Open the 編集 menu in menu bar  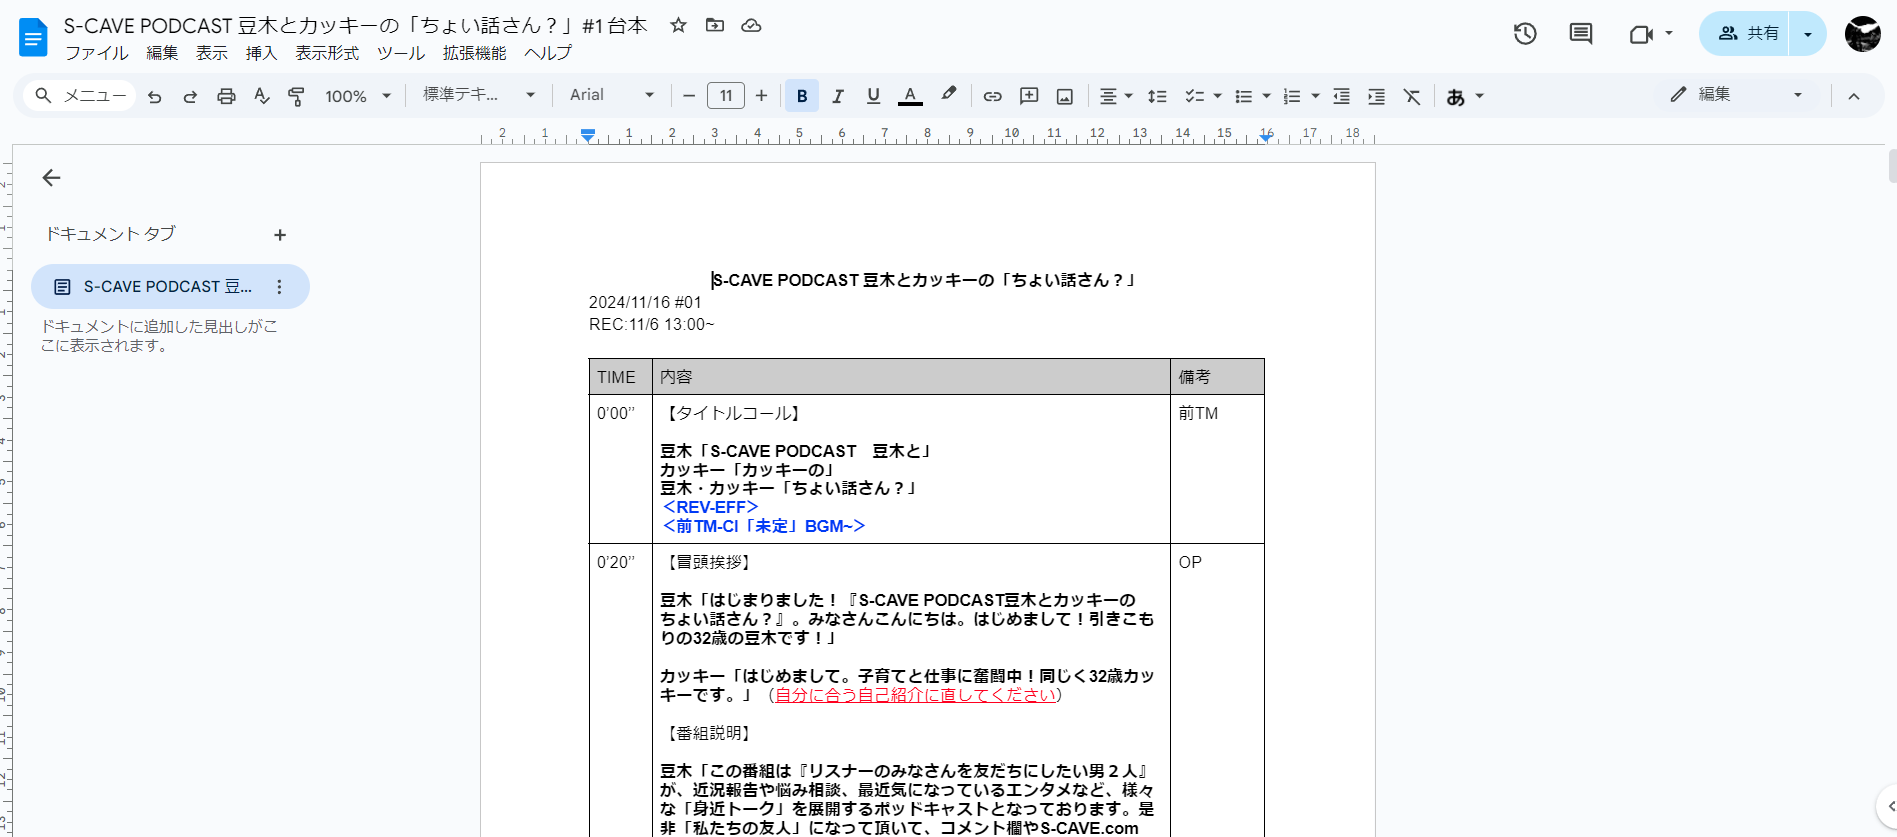coord(162,53)
